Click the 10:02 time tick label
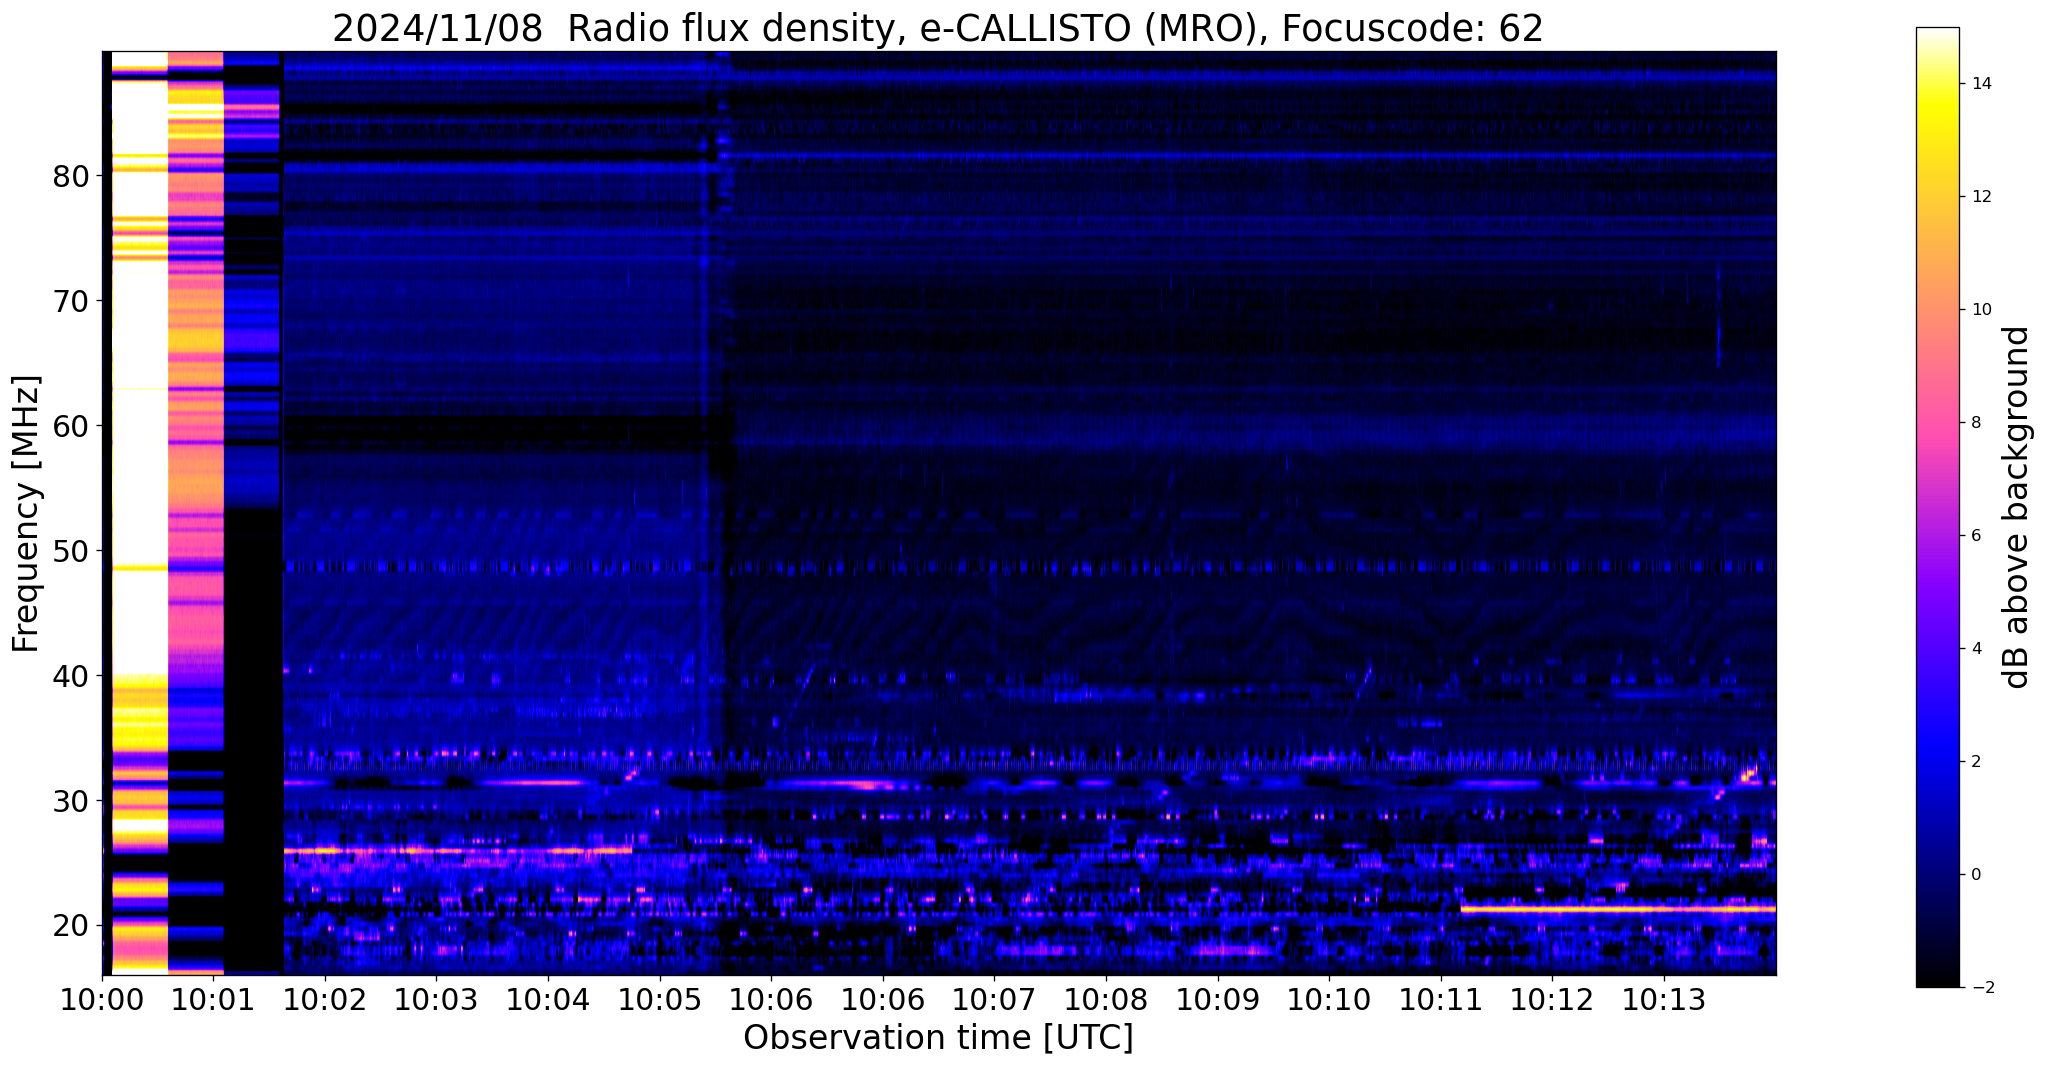This screenshot has height=1067, width=2047. [x=325, y=999]
